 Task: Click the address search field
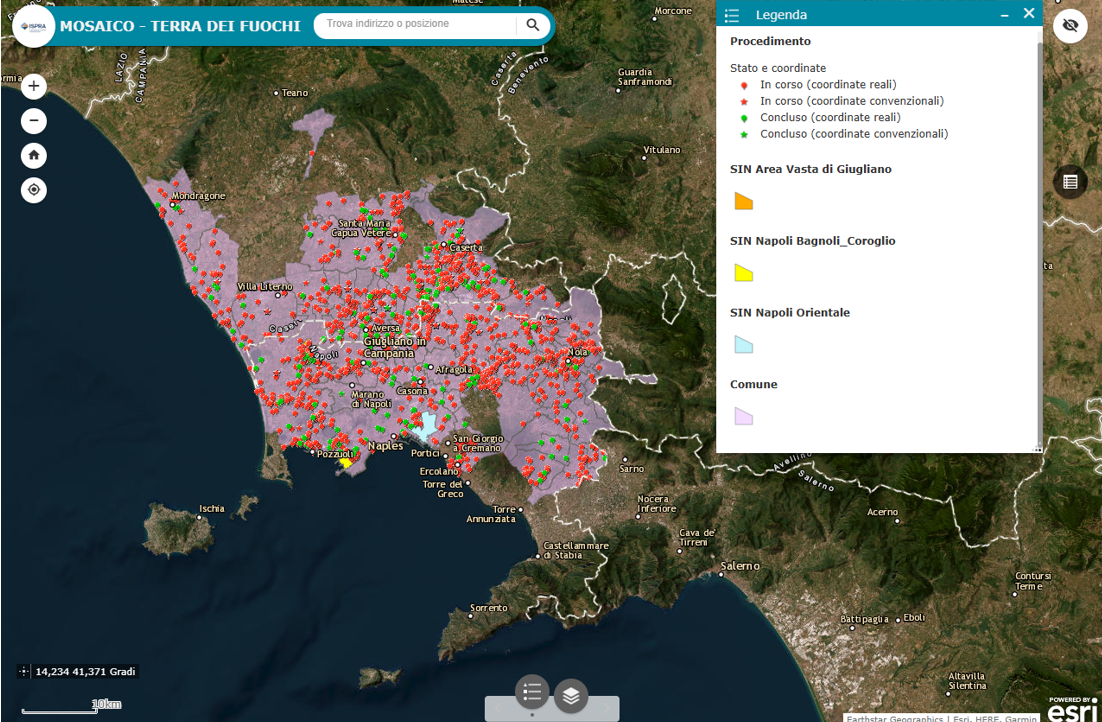(415, 24)
